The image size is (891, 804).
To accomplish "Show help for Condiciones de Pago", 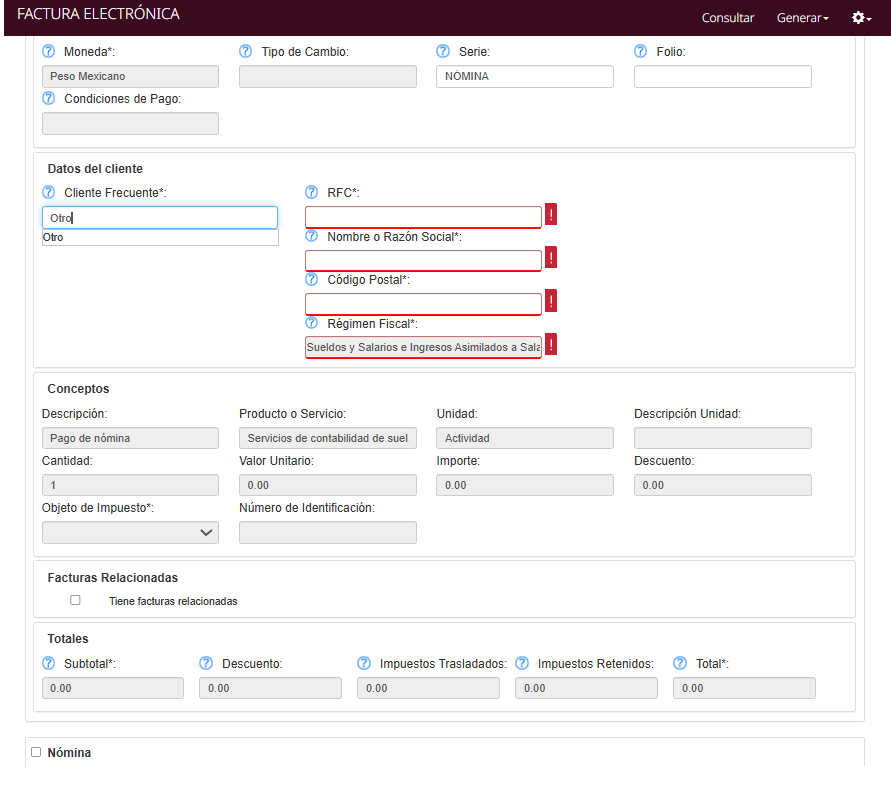I will 49,99.
